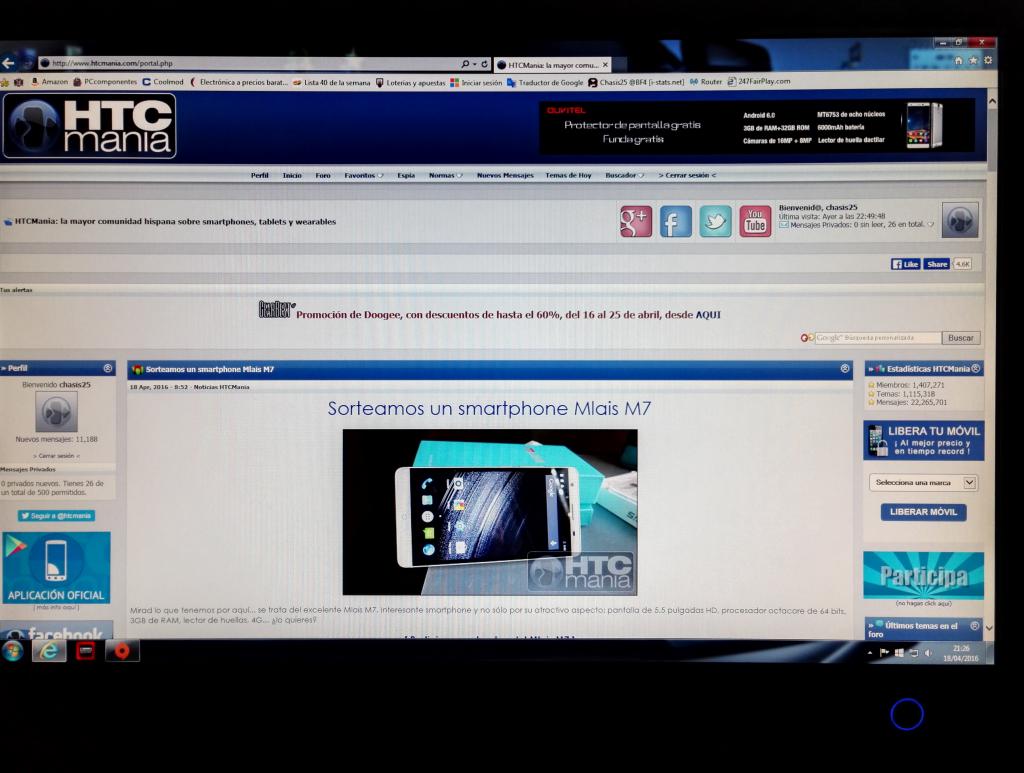This screenshot has width=1024, height=773.
Task: Click the Participa banner
Action: 923,575
